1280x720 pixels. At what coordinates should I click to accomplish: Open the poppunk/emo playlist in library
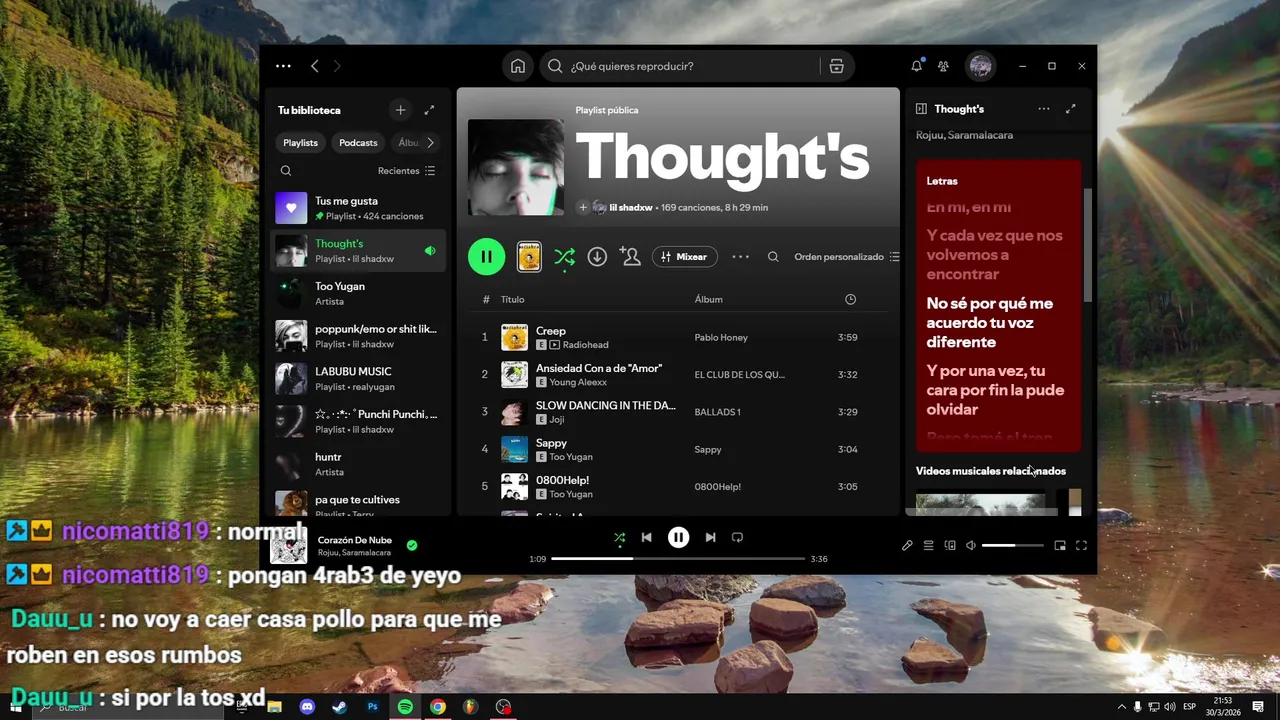(358, 336)
